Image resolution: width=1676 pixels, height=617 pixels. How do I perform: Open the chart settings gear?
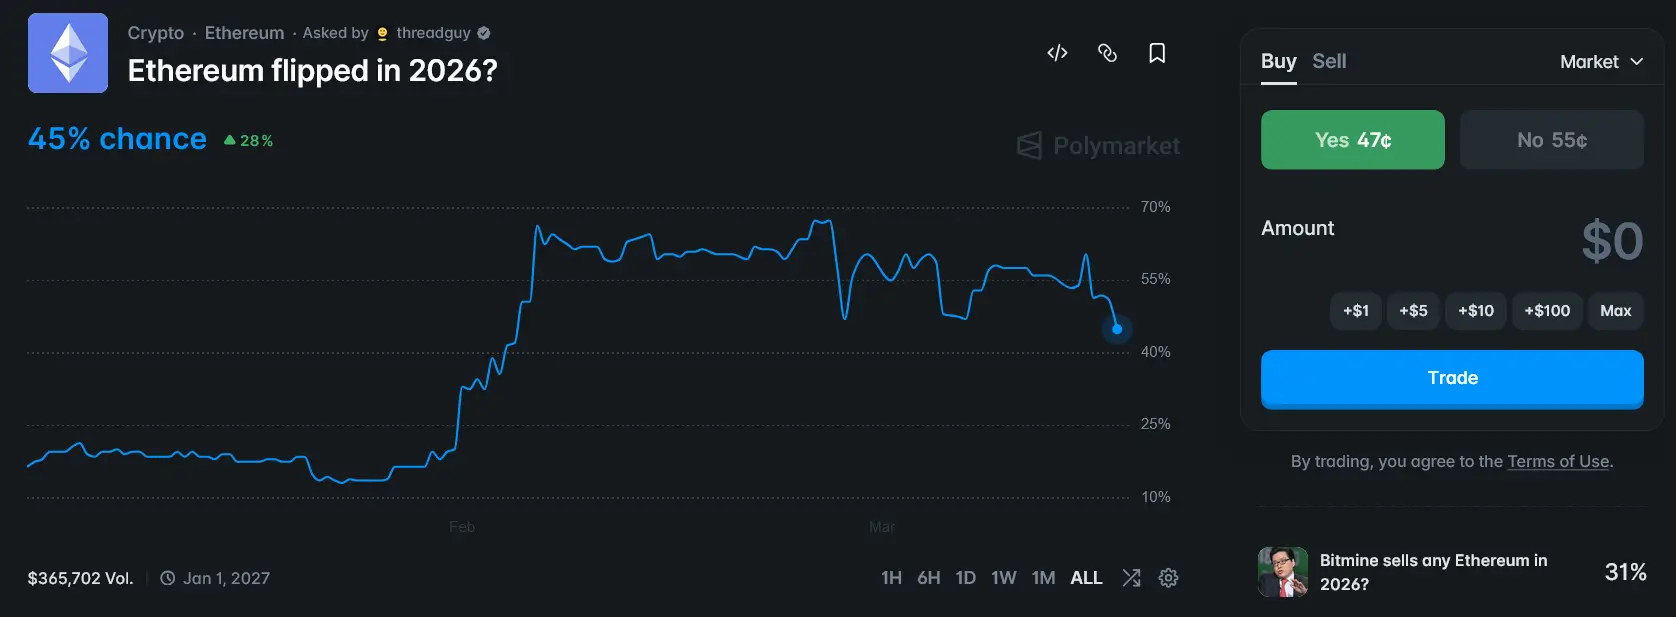click(1168, 577)
